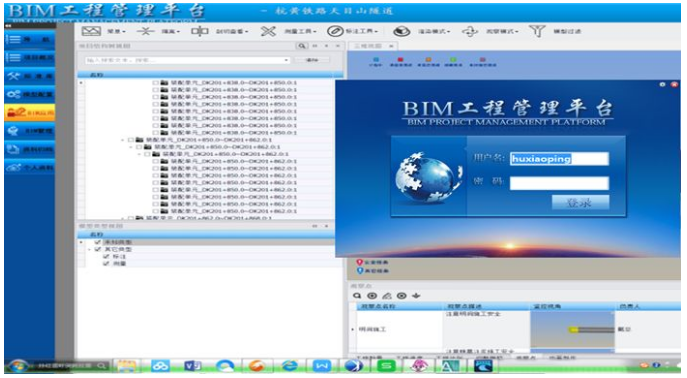Open the Baidu cloud taskbar icon
The width and height of the screenshot is (687, 378).
[x=160, y=366]
